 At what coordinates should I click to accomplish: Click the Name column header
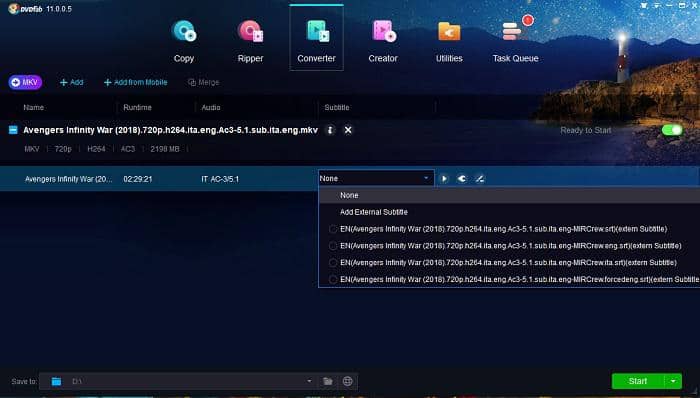pyautogui.click(x=33, y=108)
